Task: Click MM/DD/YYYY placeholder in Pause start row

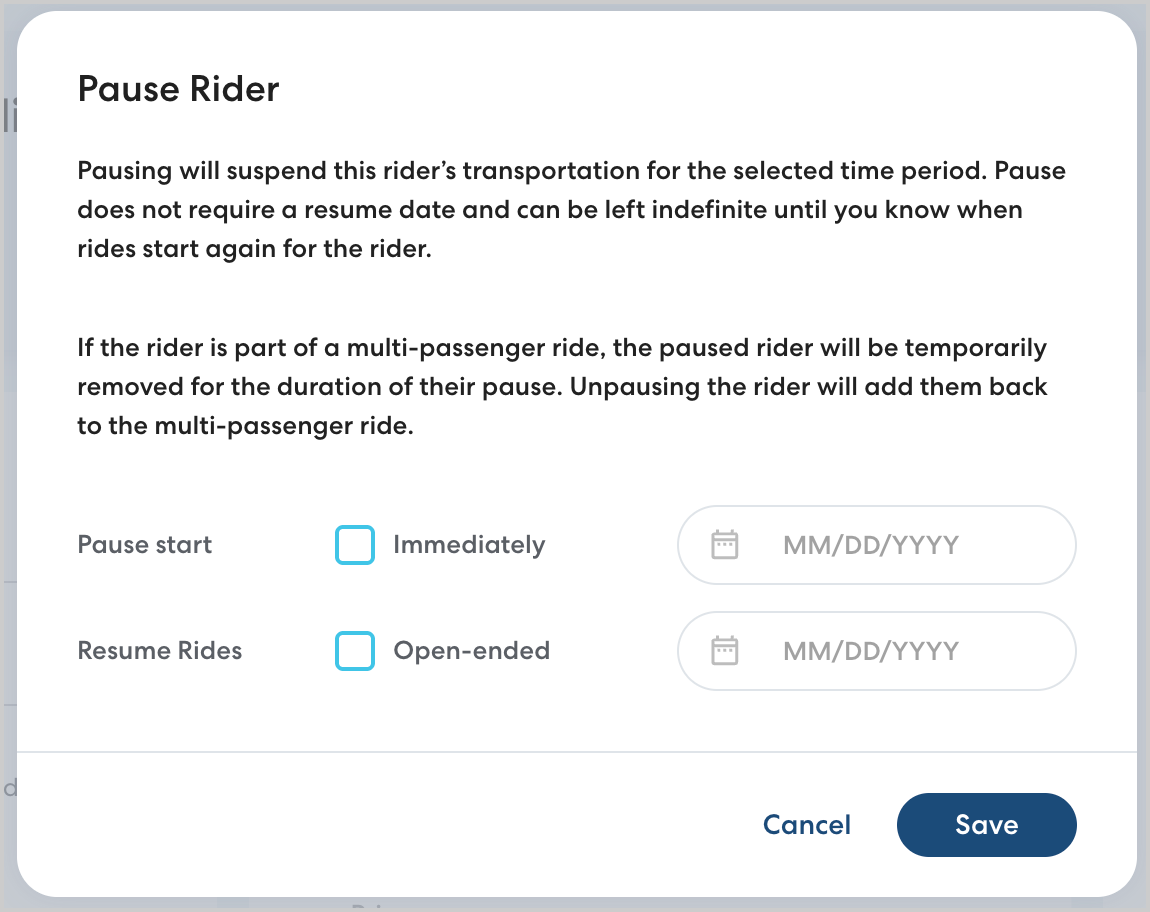Action: [x=870, y=545]
